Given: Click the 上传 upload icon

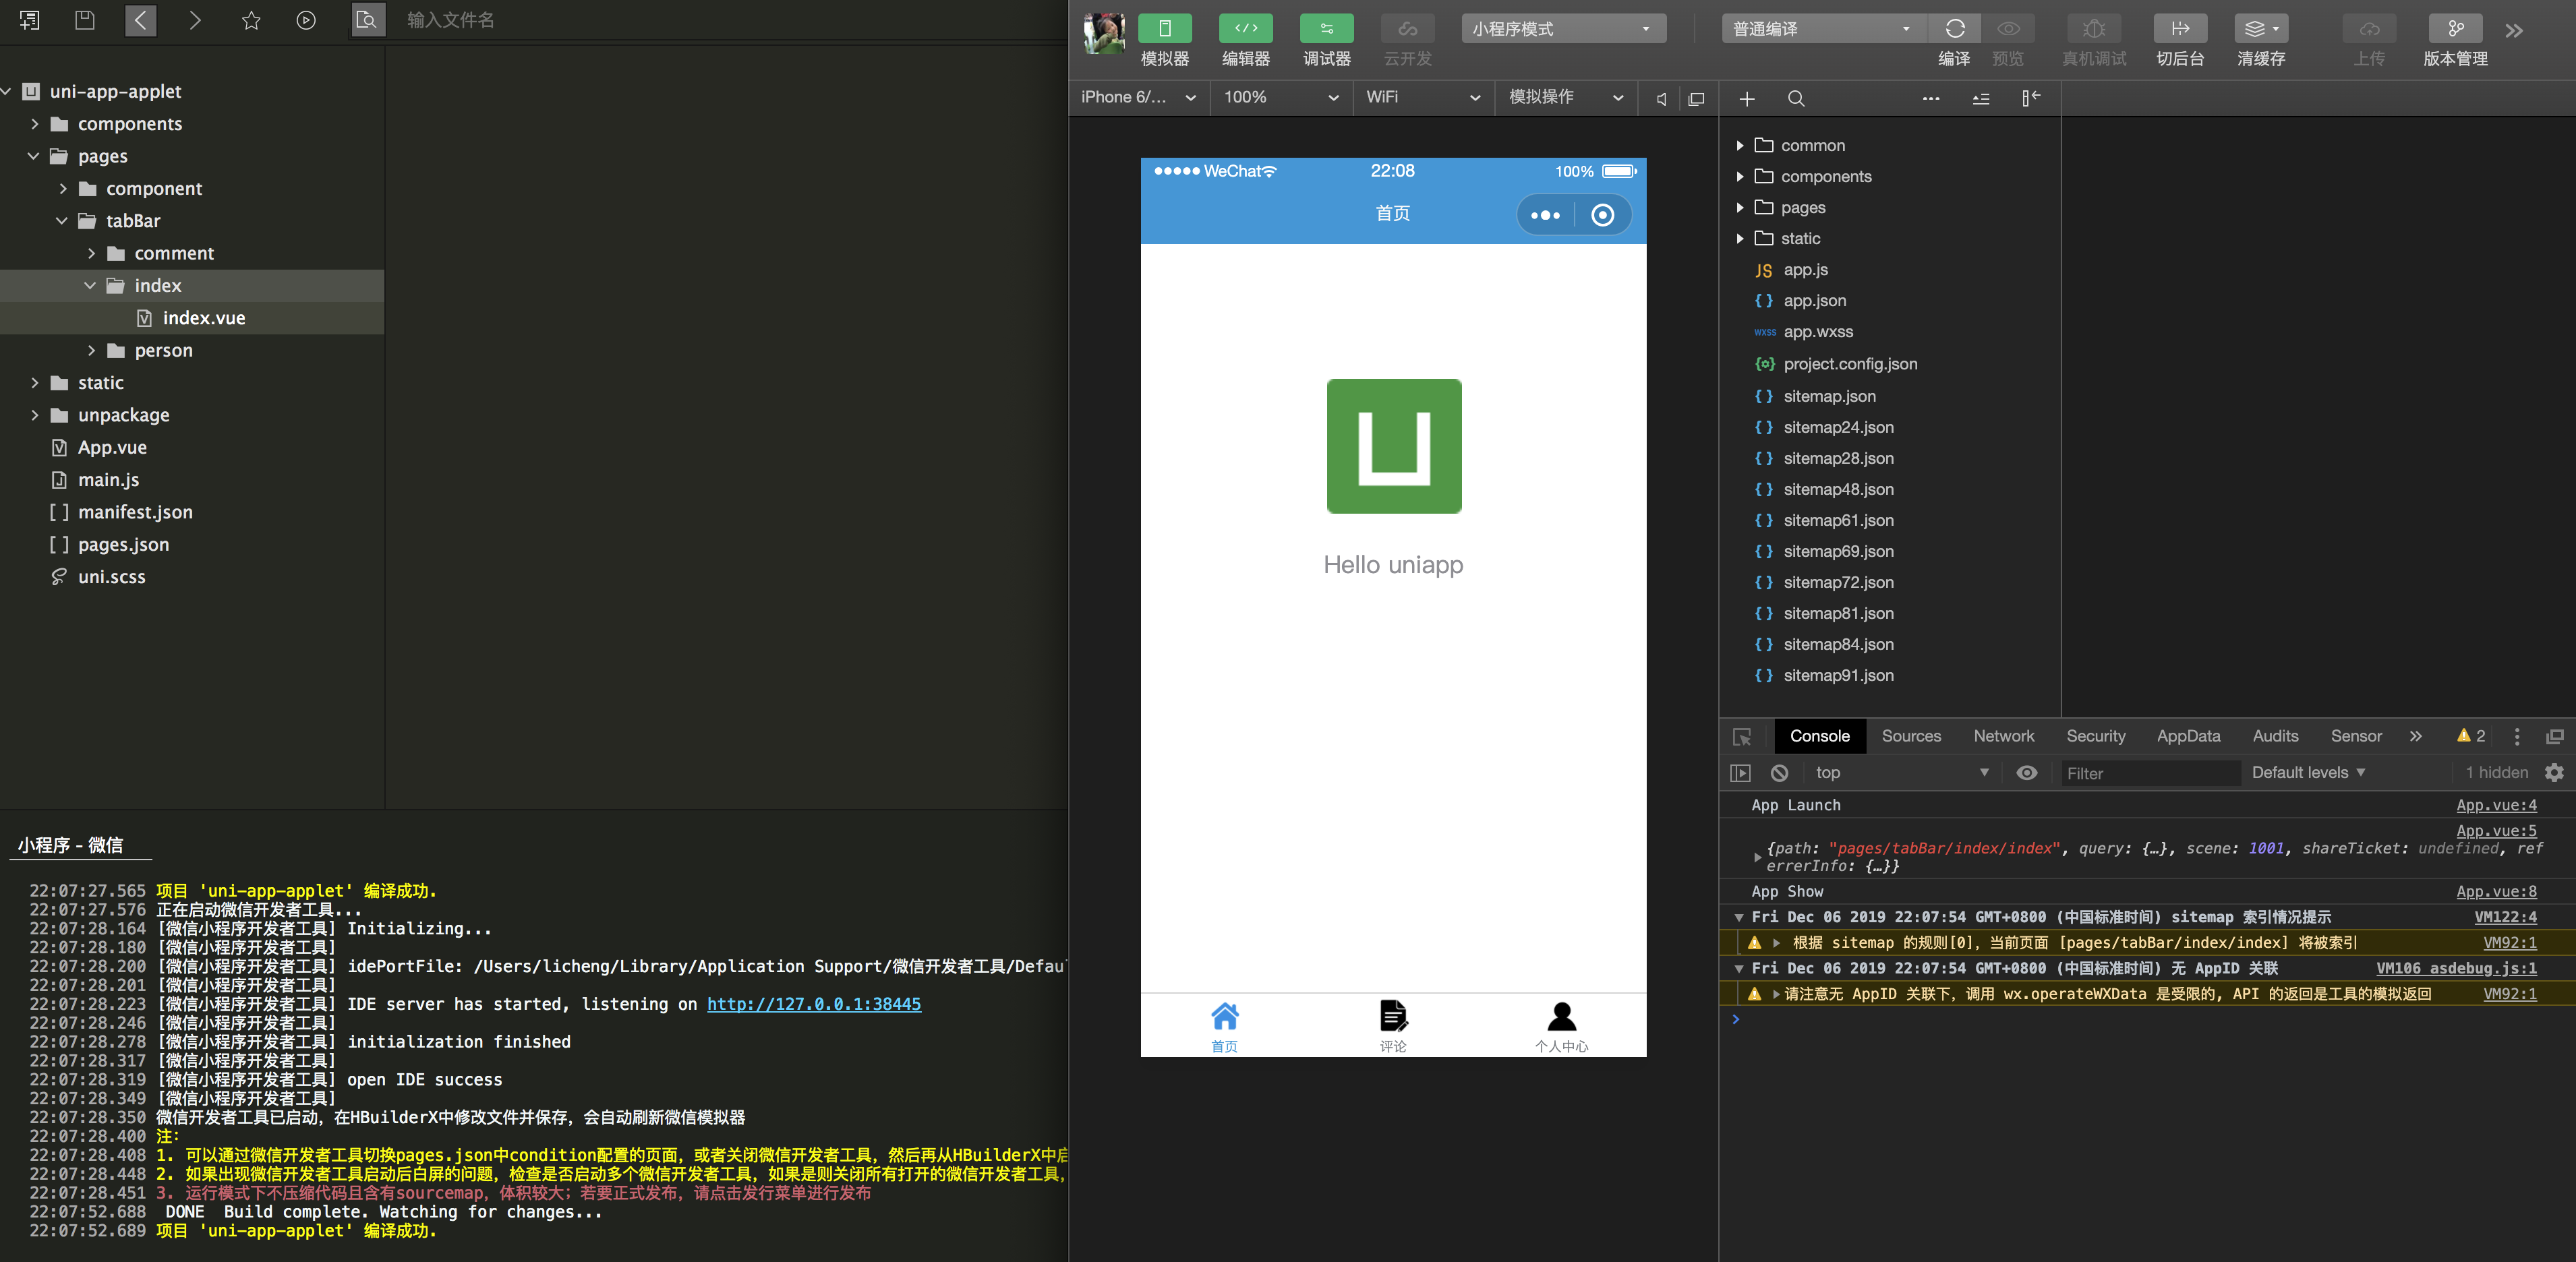Looking at the screenshot, I should (x=2369, y=28).
